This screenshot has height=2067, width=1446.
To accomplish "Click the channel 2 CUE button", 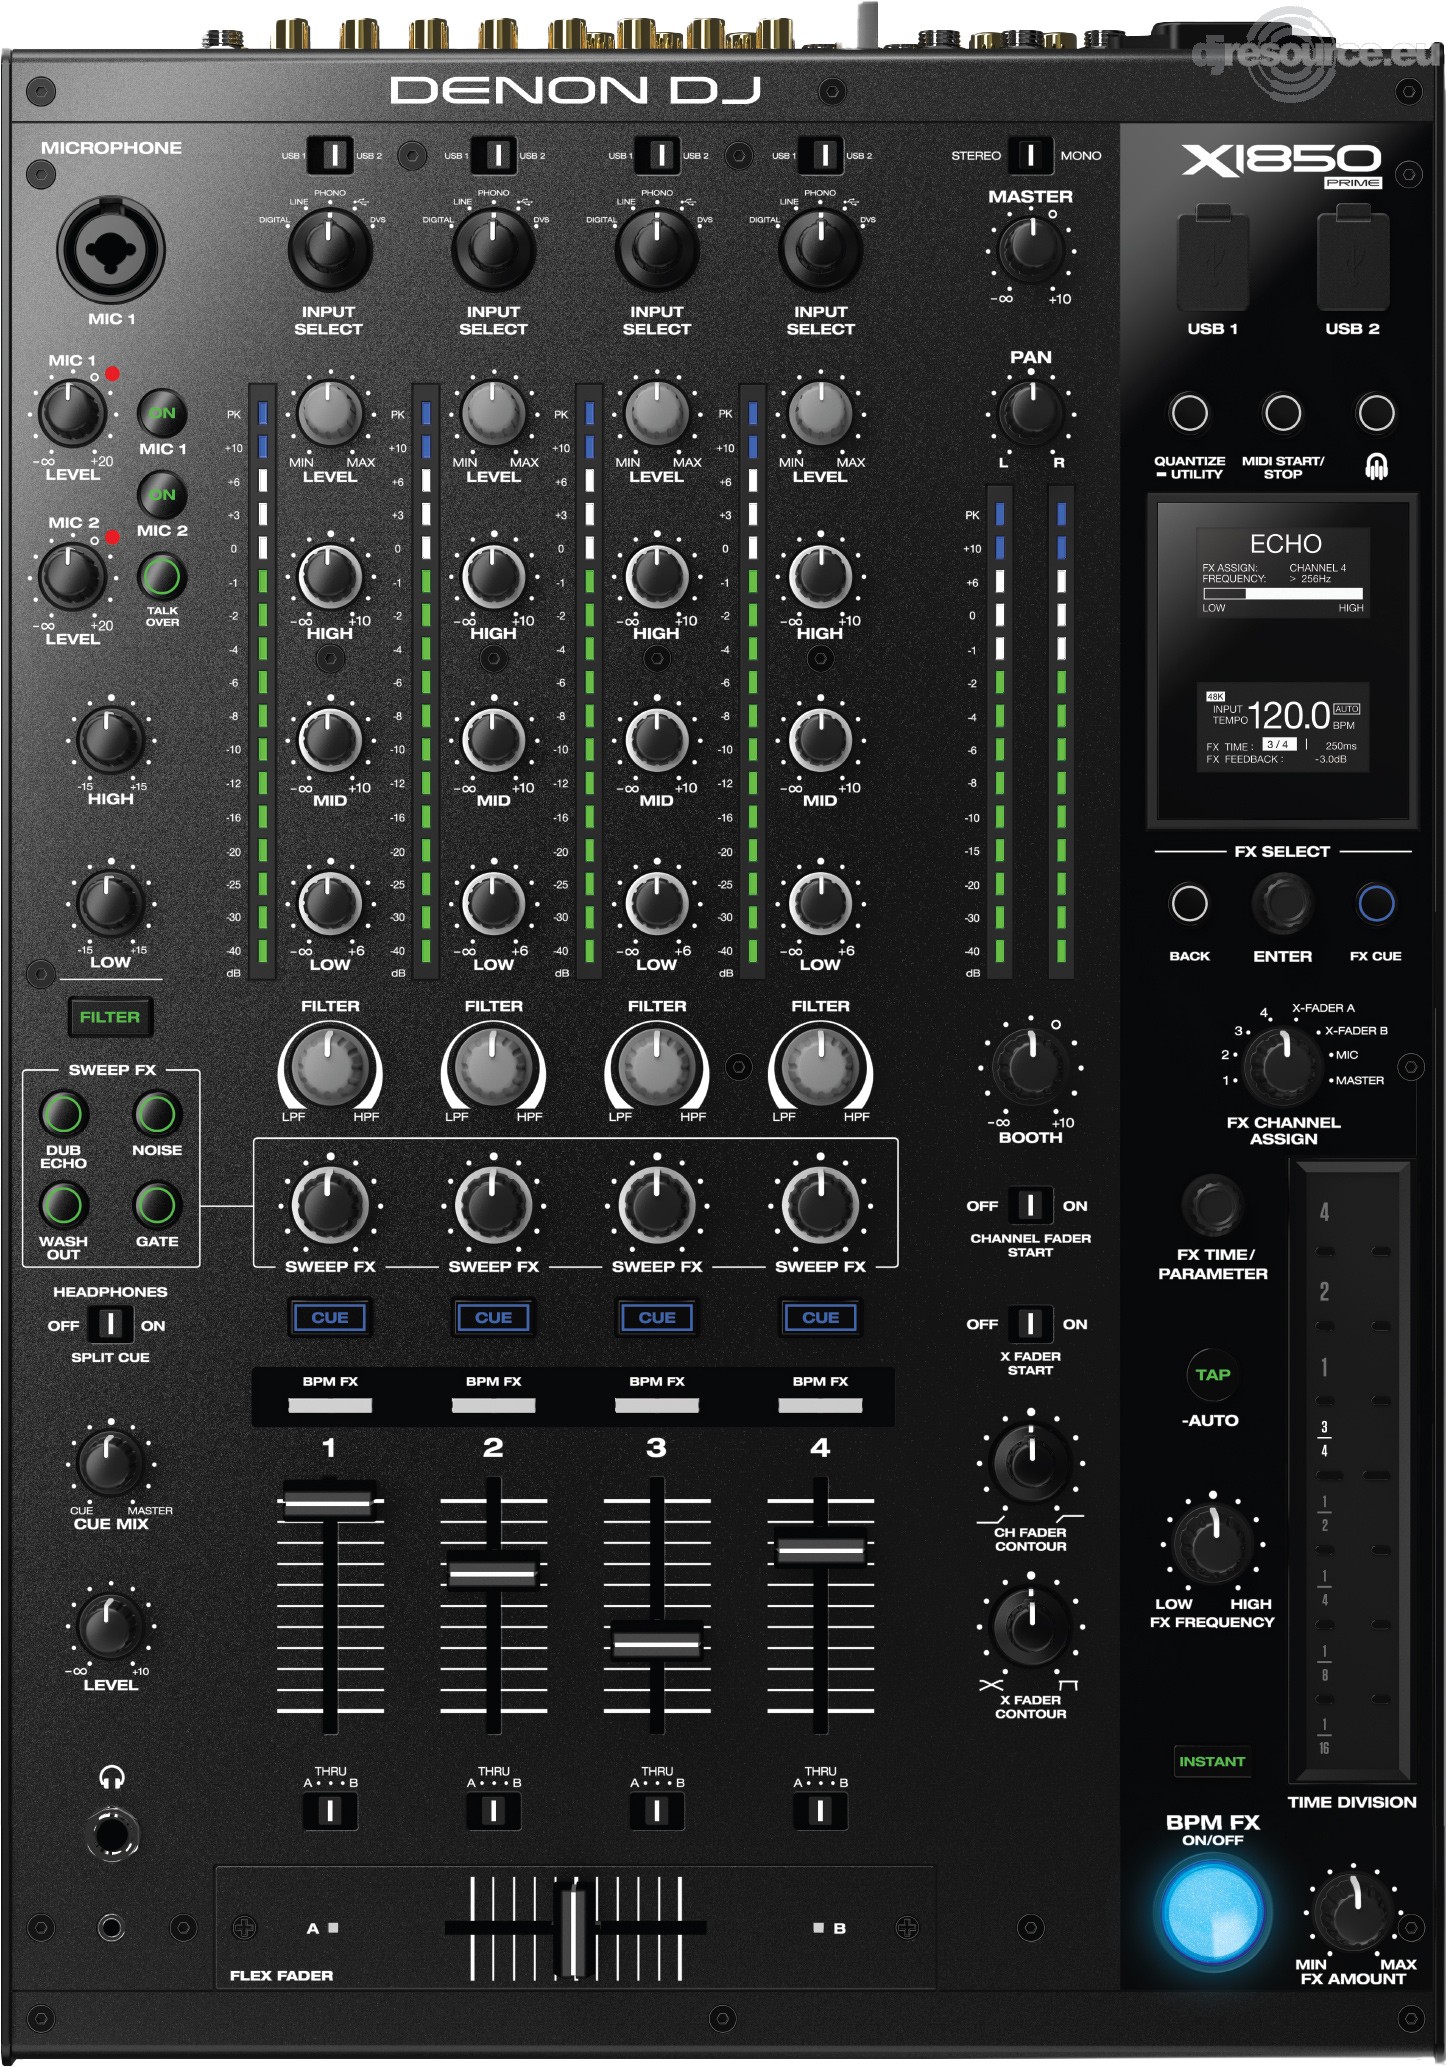I will click(x=493, y=1318).
